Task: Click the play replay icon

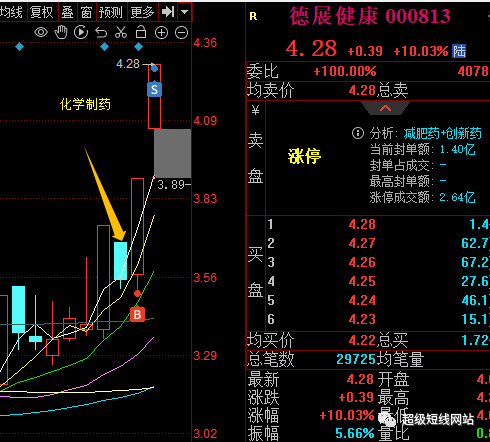Action: pyautogui.click(x=81, y=32)
